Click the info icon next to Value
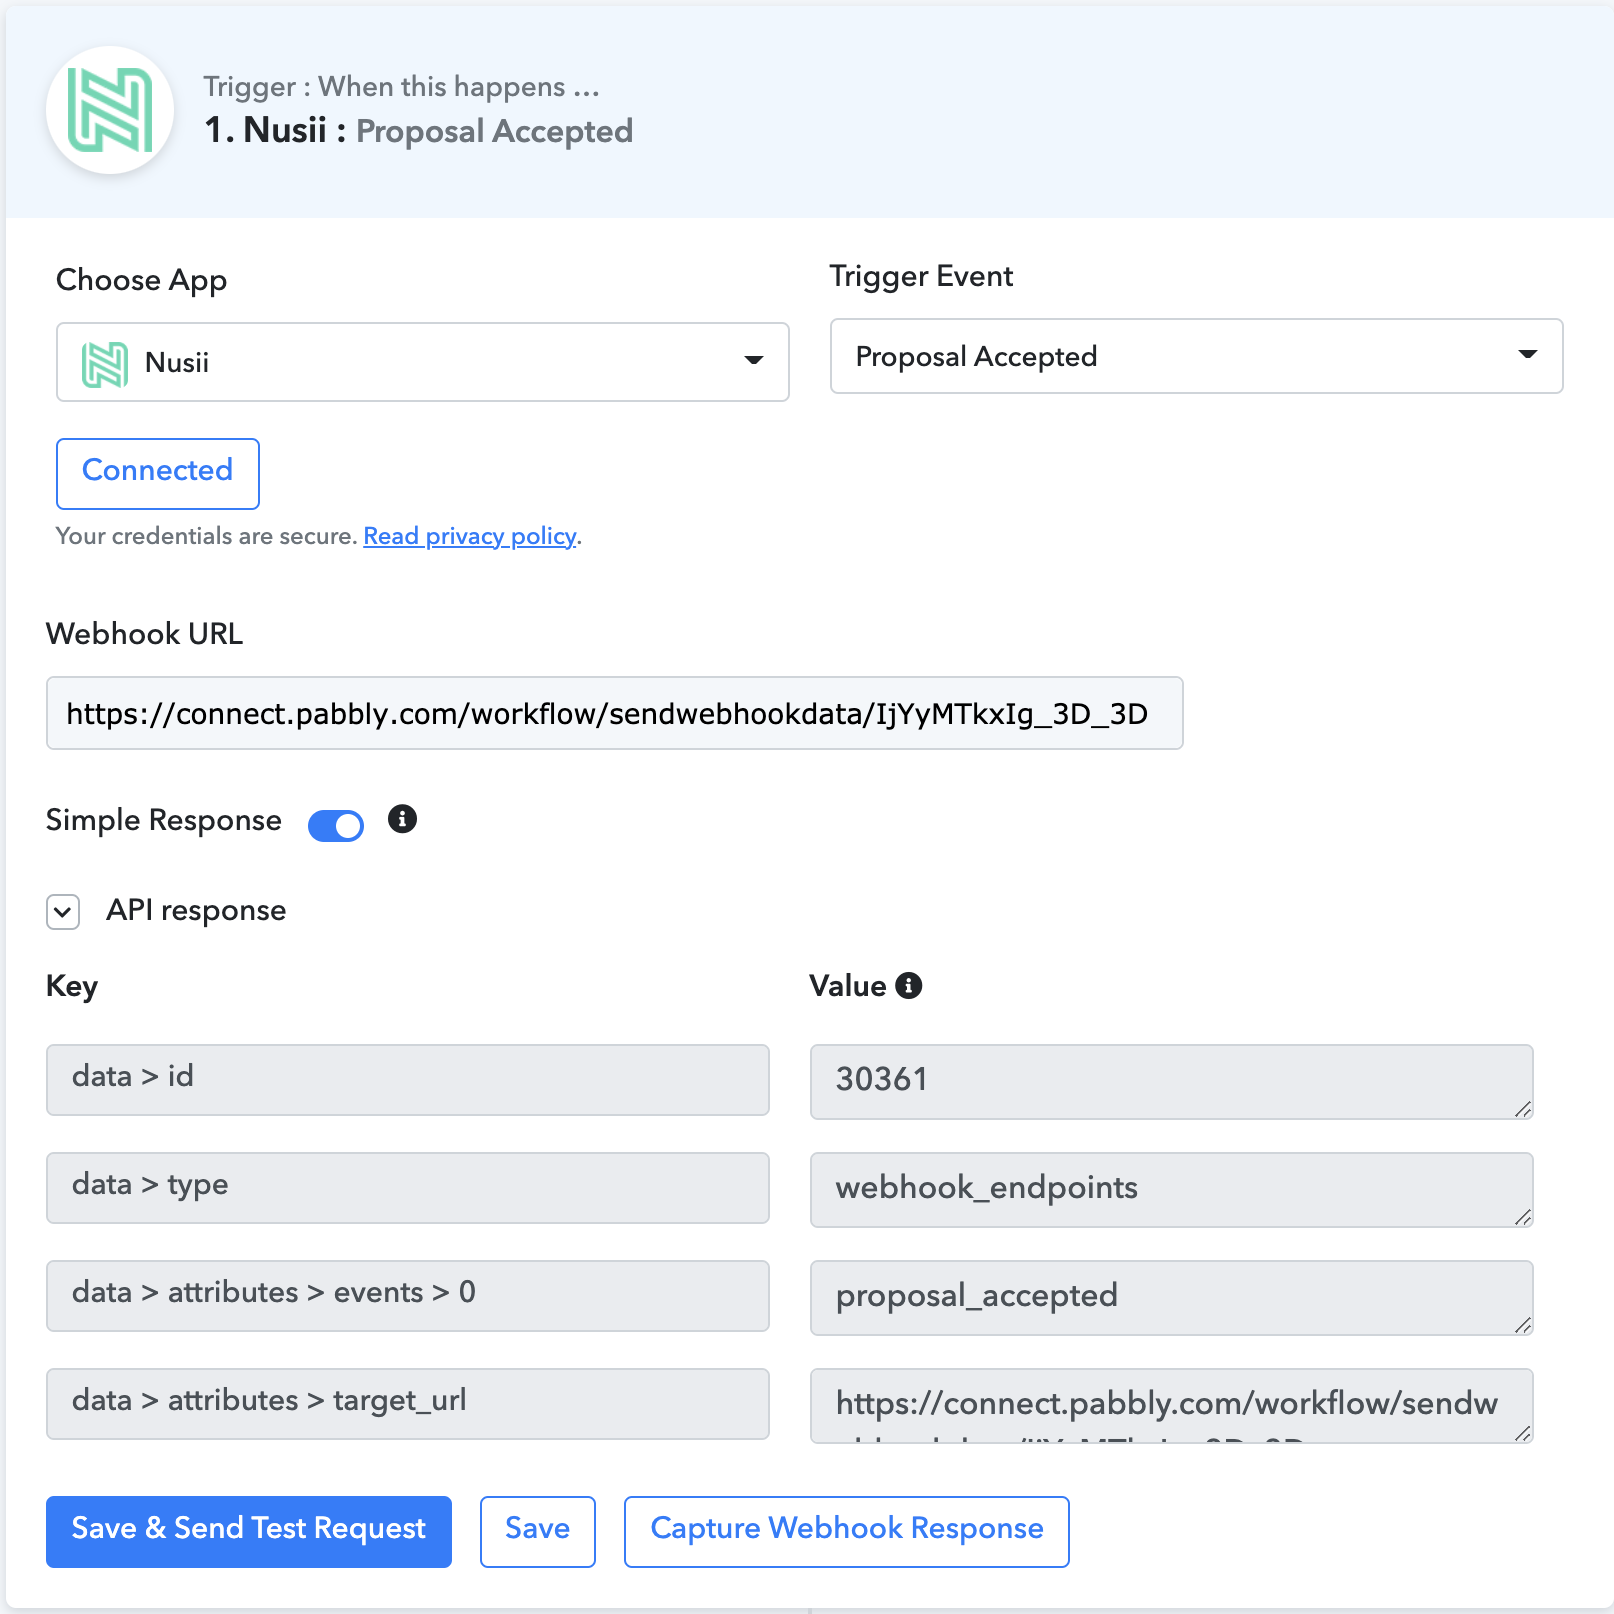Screen dimensions: 1614x1614 [908, 986]
